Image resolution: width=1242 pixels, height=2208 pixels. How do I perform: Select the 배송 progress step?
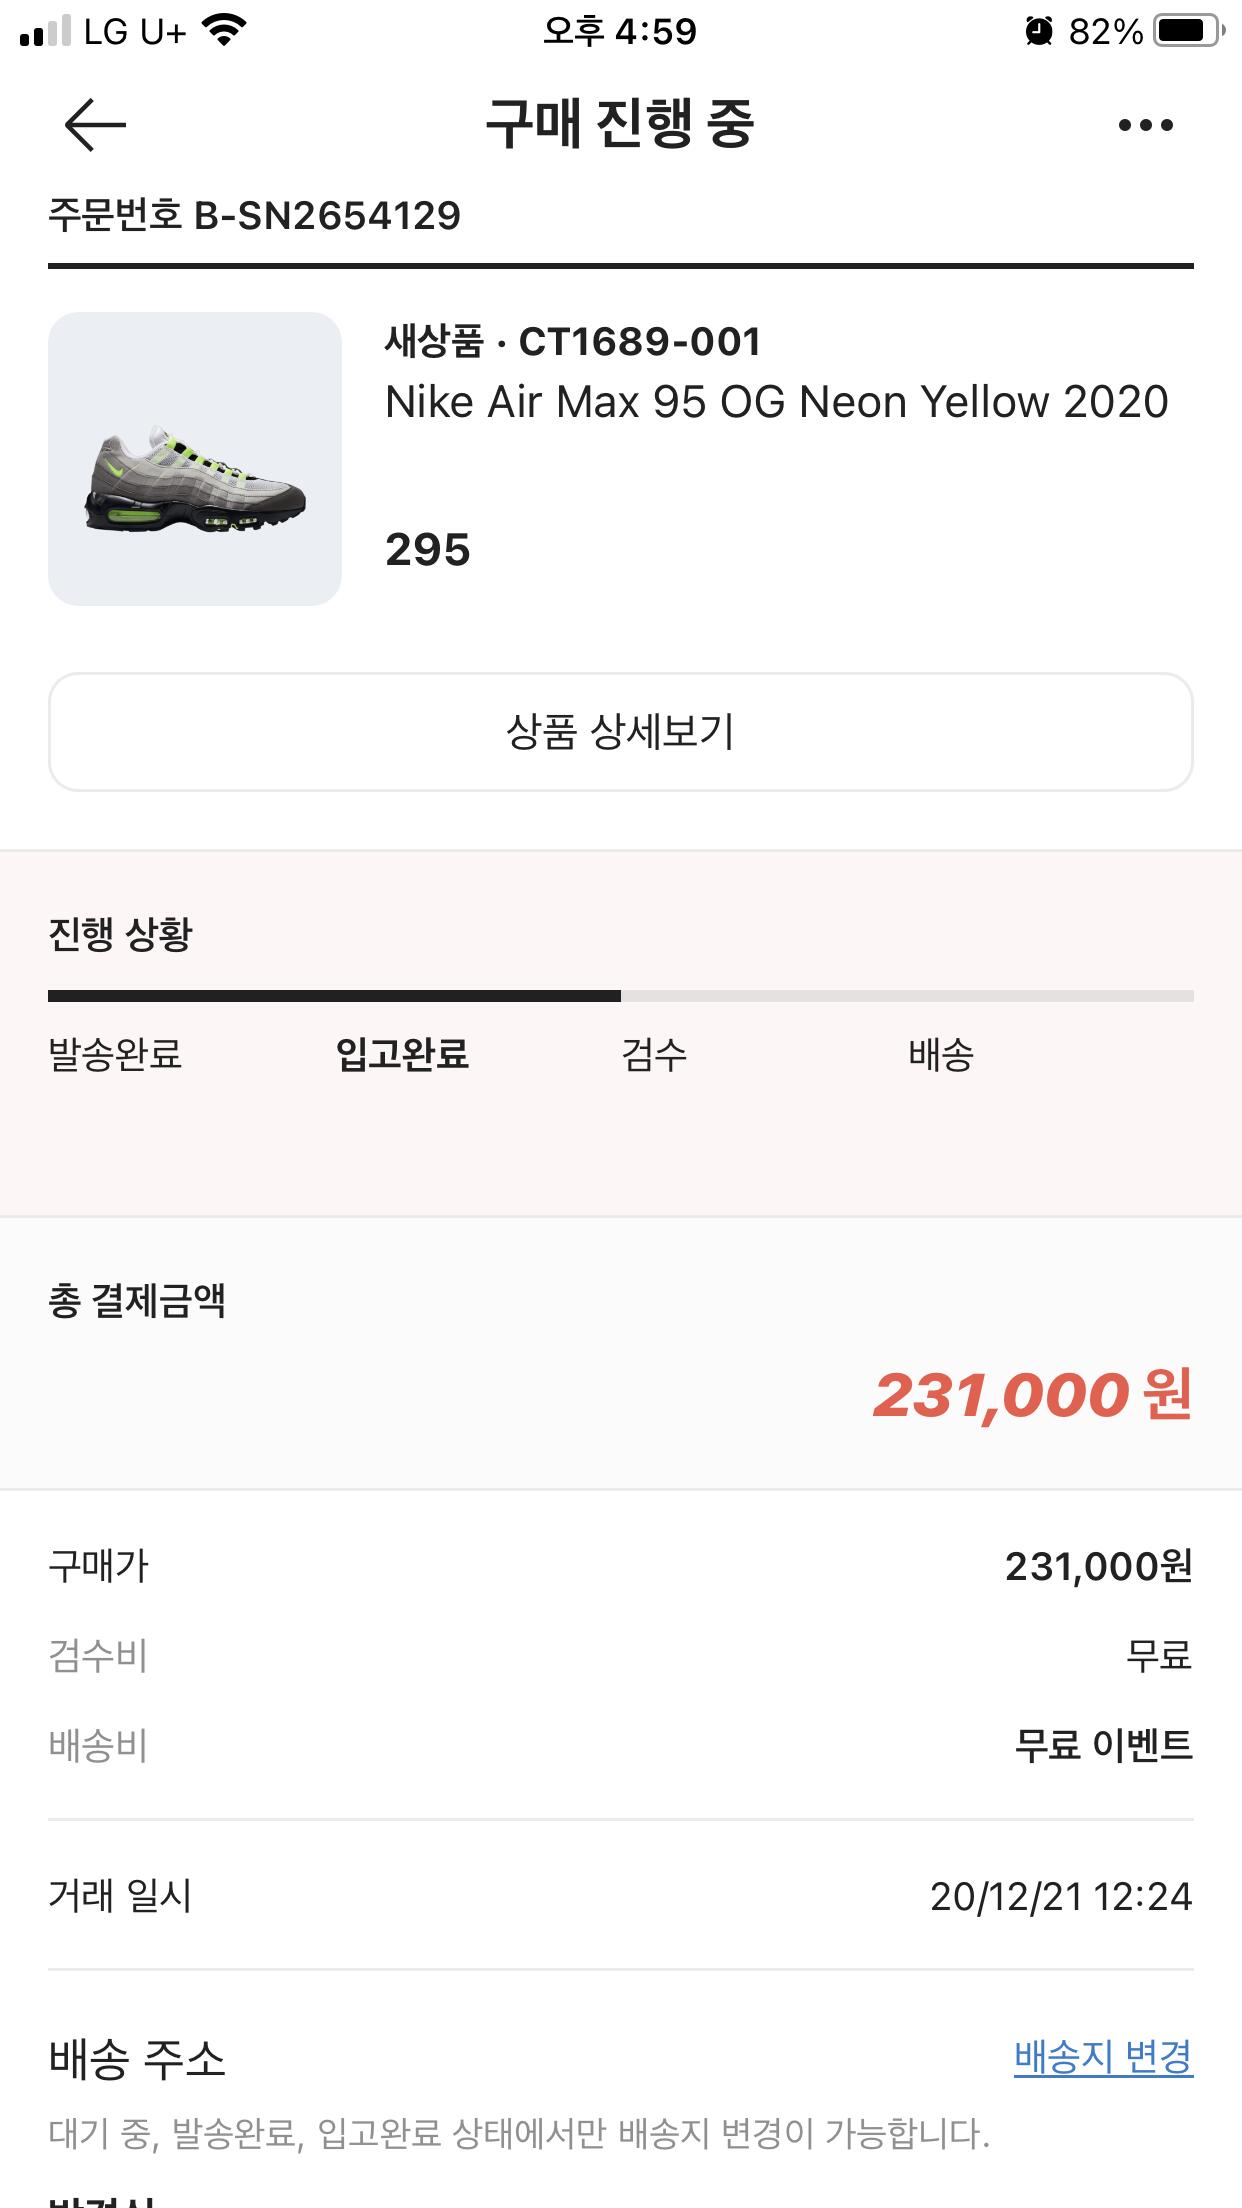click(940, 1054)
